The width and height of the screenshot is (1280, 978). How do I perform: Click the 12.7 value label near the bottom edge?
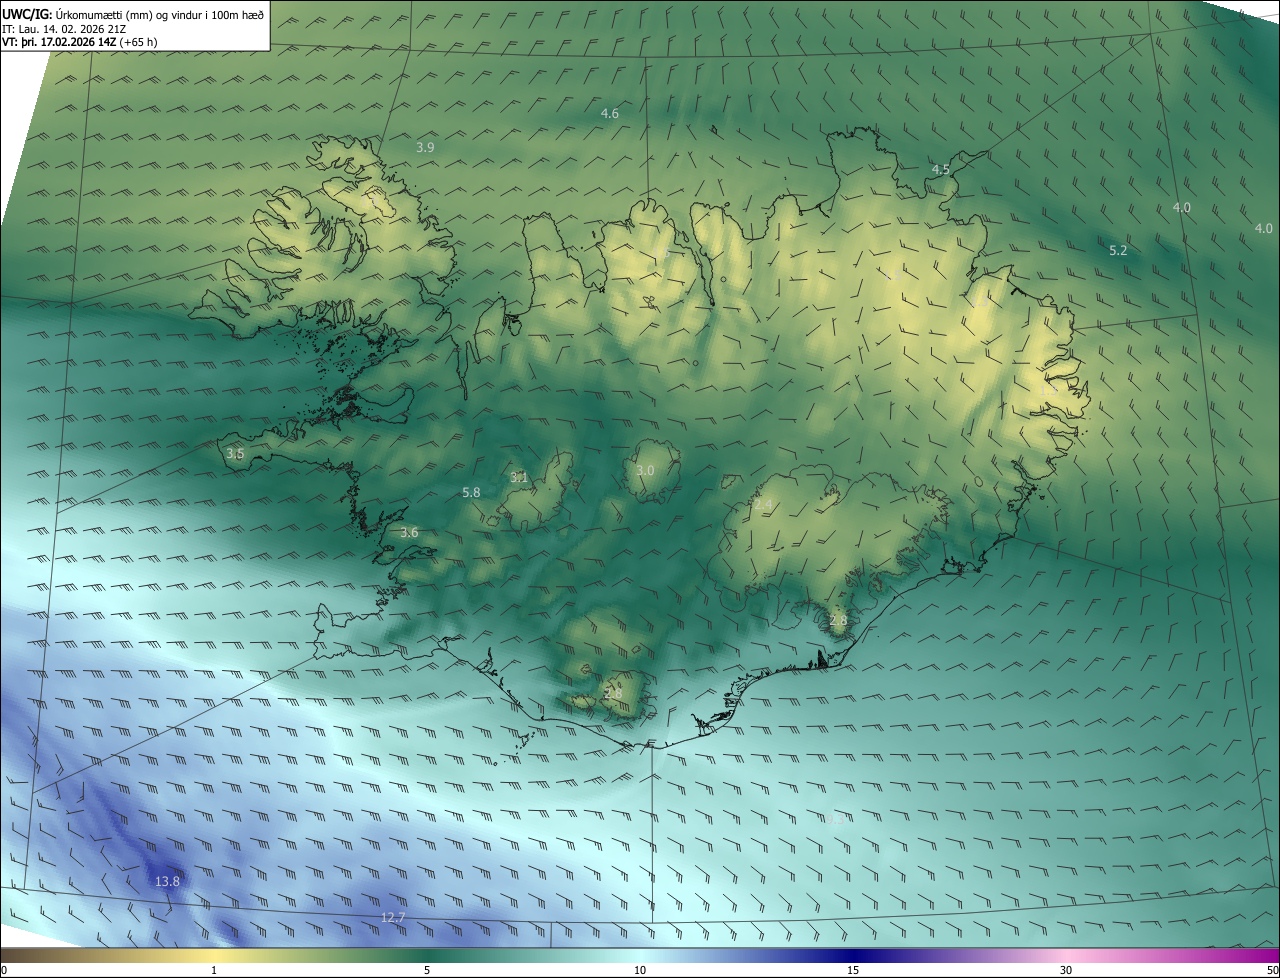pyautogui.click(x=393, y=918)
